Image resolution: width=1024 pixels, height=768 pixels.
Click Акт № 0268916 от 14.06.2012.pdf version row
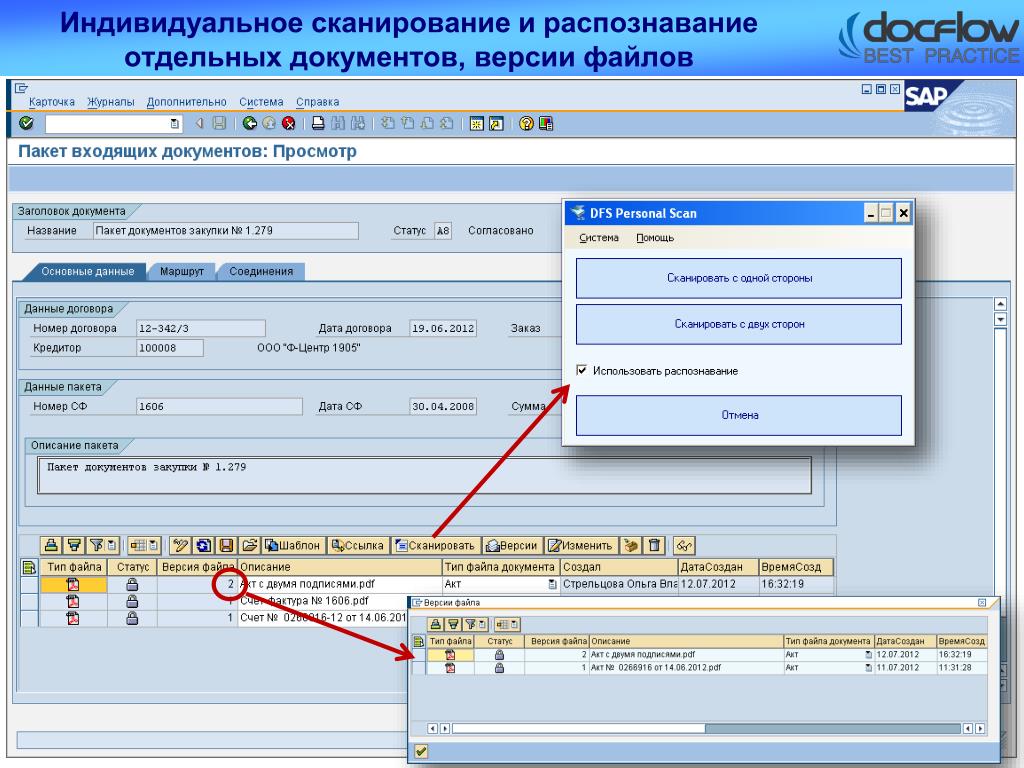coord(686,668)
